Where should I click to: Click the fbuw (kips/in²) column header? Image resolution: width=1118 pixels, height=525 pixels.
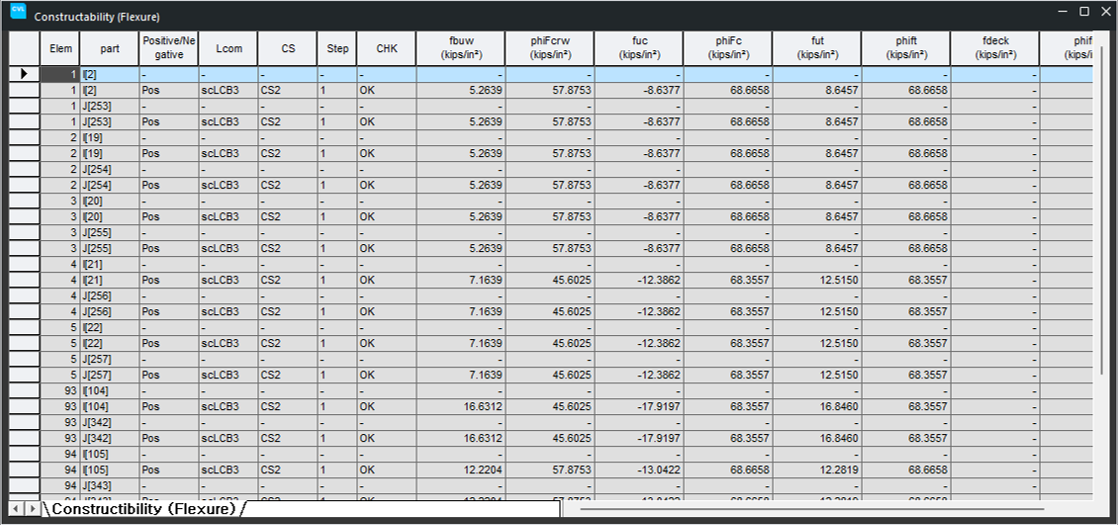click(x=461, y=49)
